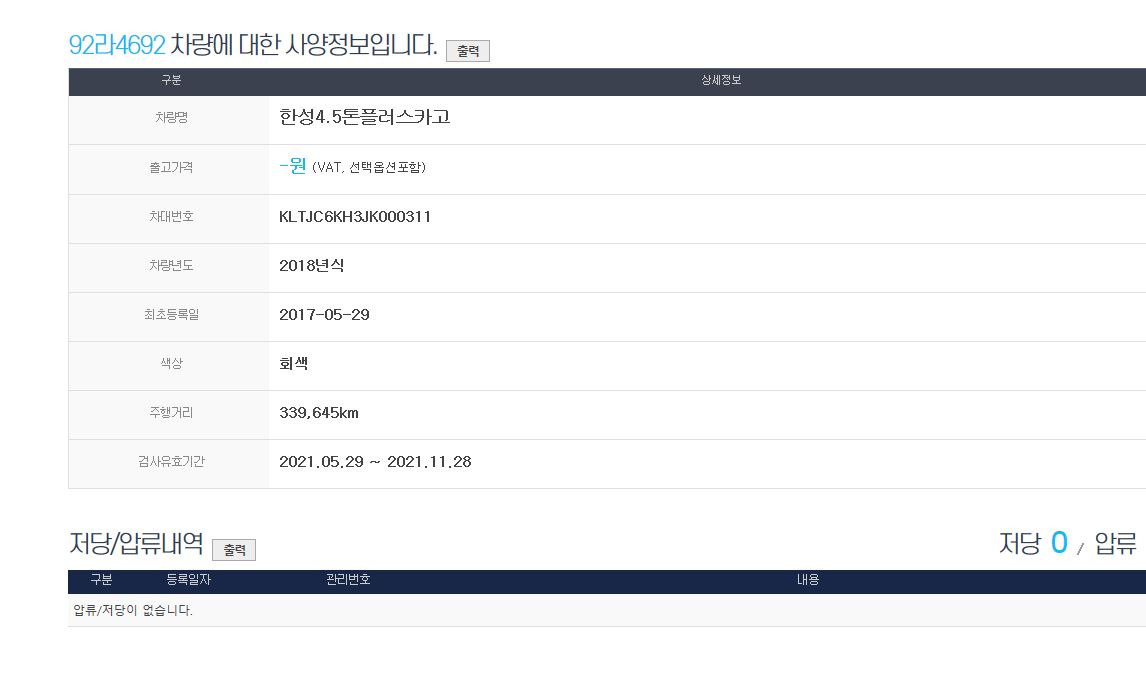Select the inspection period 2021.05.29 ~ 2021.11.28
Image resolution: width=1146 pixels, height=700 pixels.
pos(375,462)
